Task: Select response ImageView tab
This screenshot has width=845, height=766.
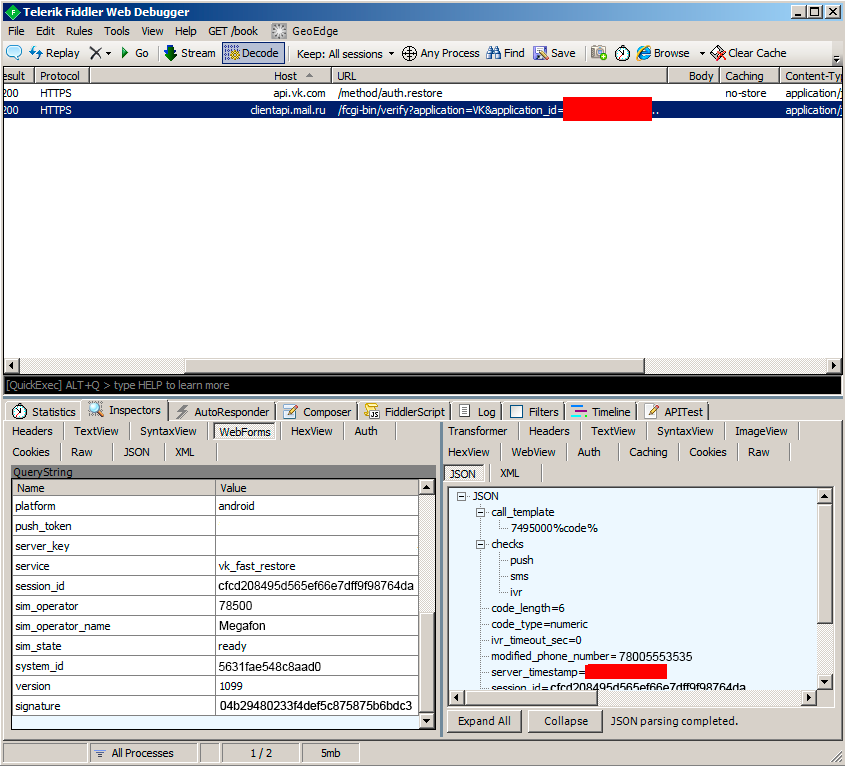Action: (x=761, y=431)
